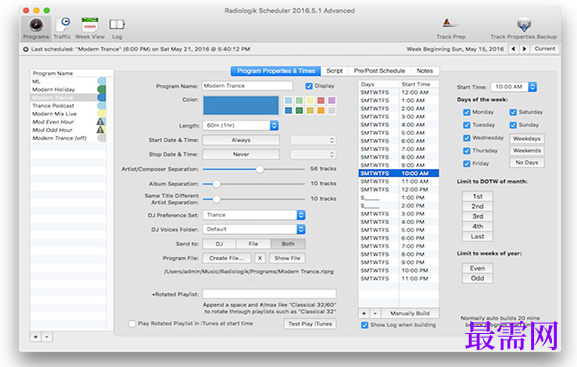Open the Start Time 10:00 AM dropdown
The image size is (577, 367).
[x=513, y=87]
